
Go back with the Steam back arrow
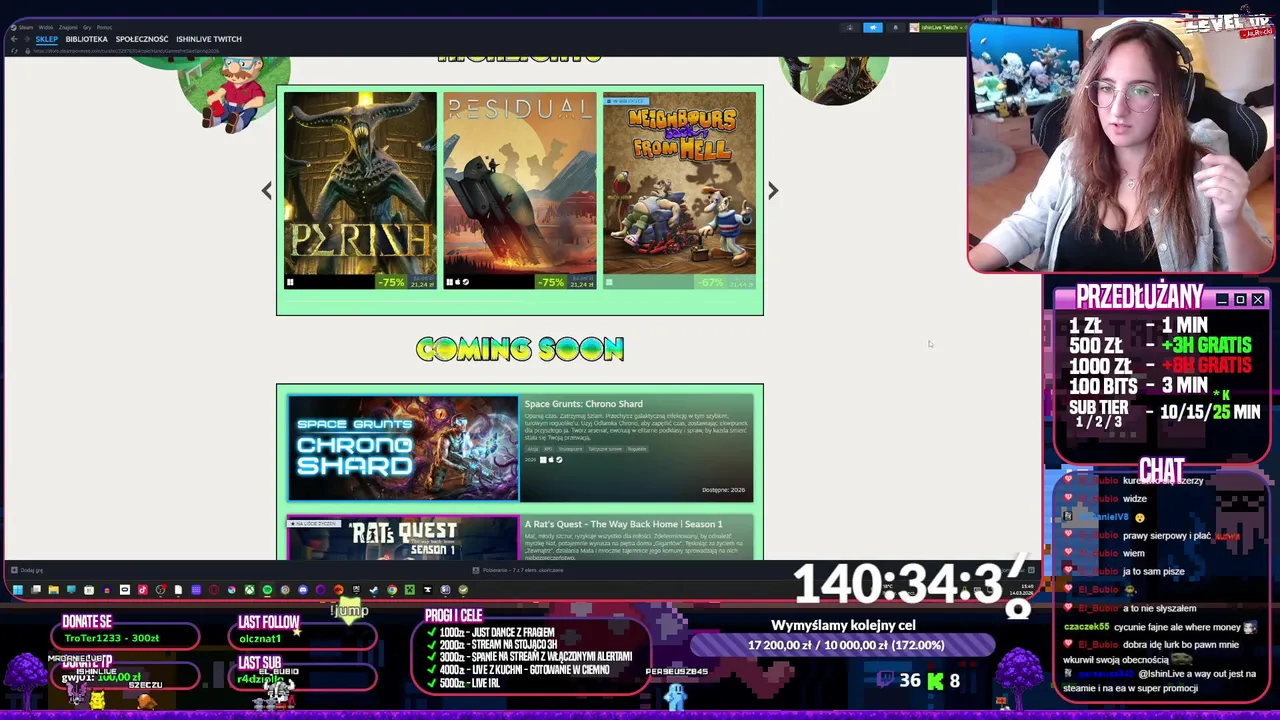[x=14, y=39]
